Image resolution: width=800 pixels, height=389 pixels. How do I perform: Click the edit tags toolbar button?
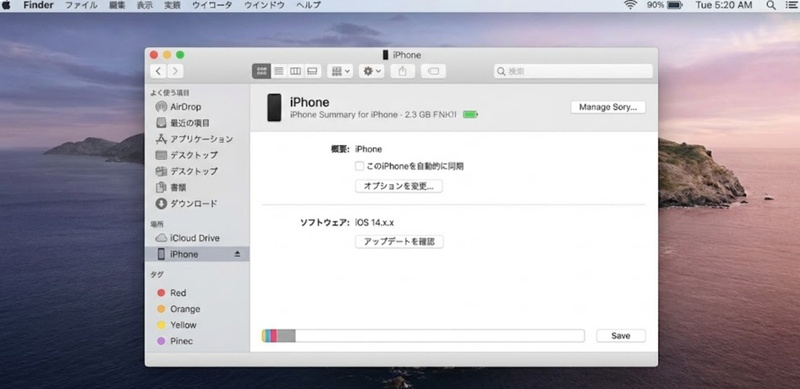[x=433, y=71]
